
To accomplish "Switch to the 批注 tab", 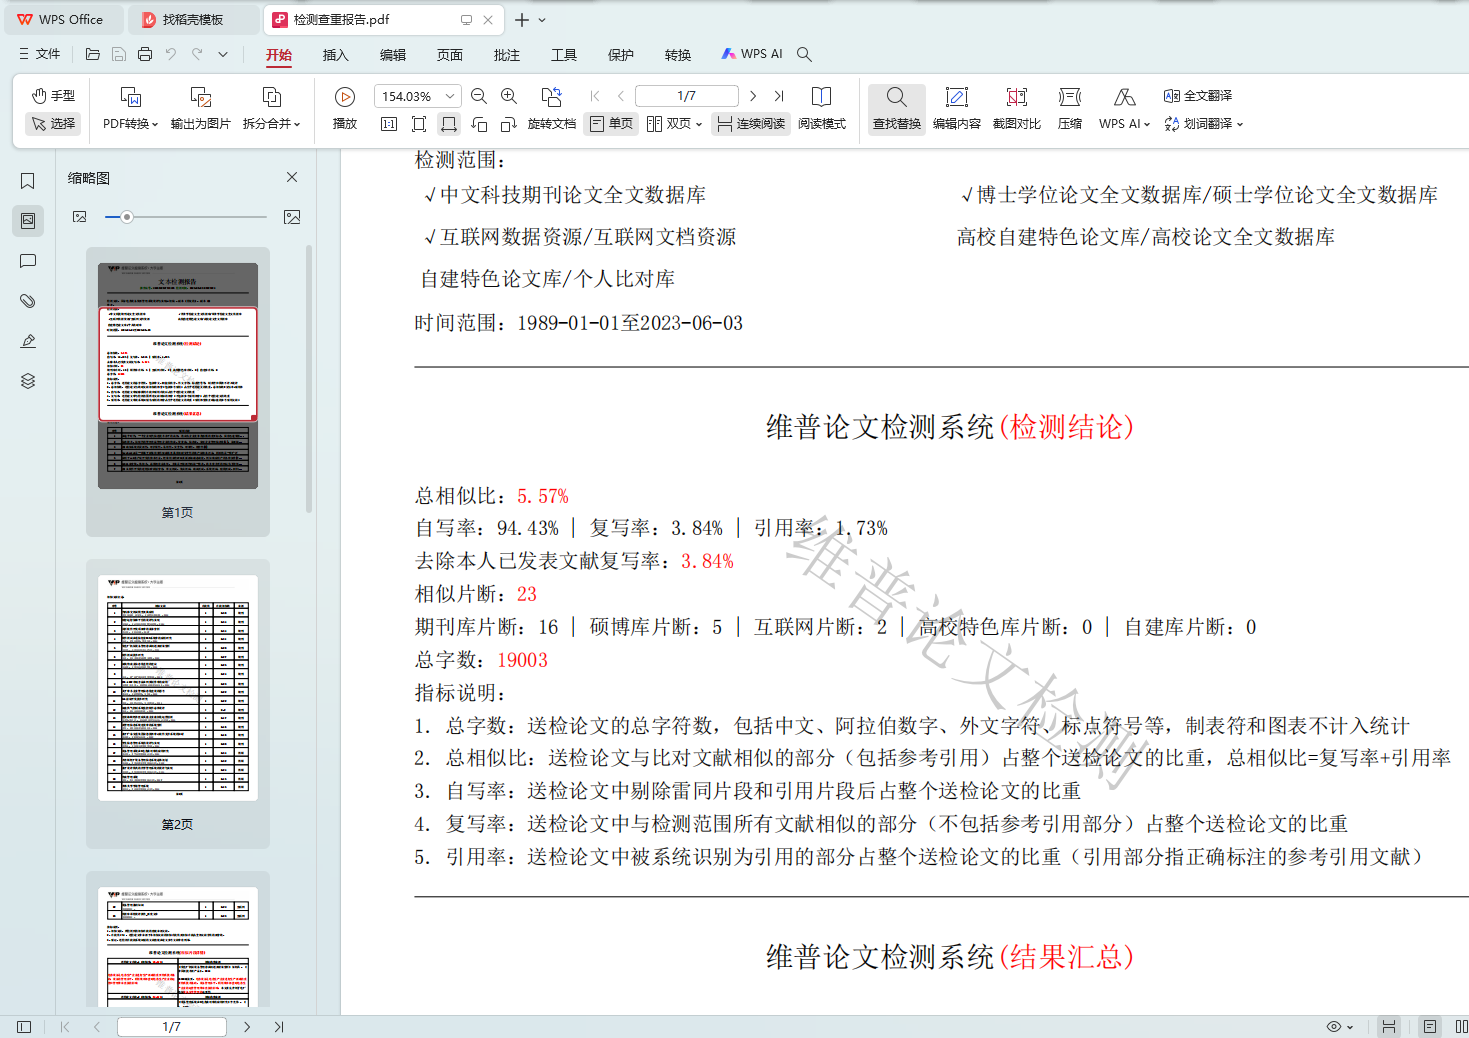I will (x=507, y=55).
